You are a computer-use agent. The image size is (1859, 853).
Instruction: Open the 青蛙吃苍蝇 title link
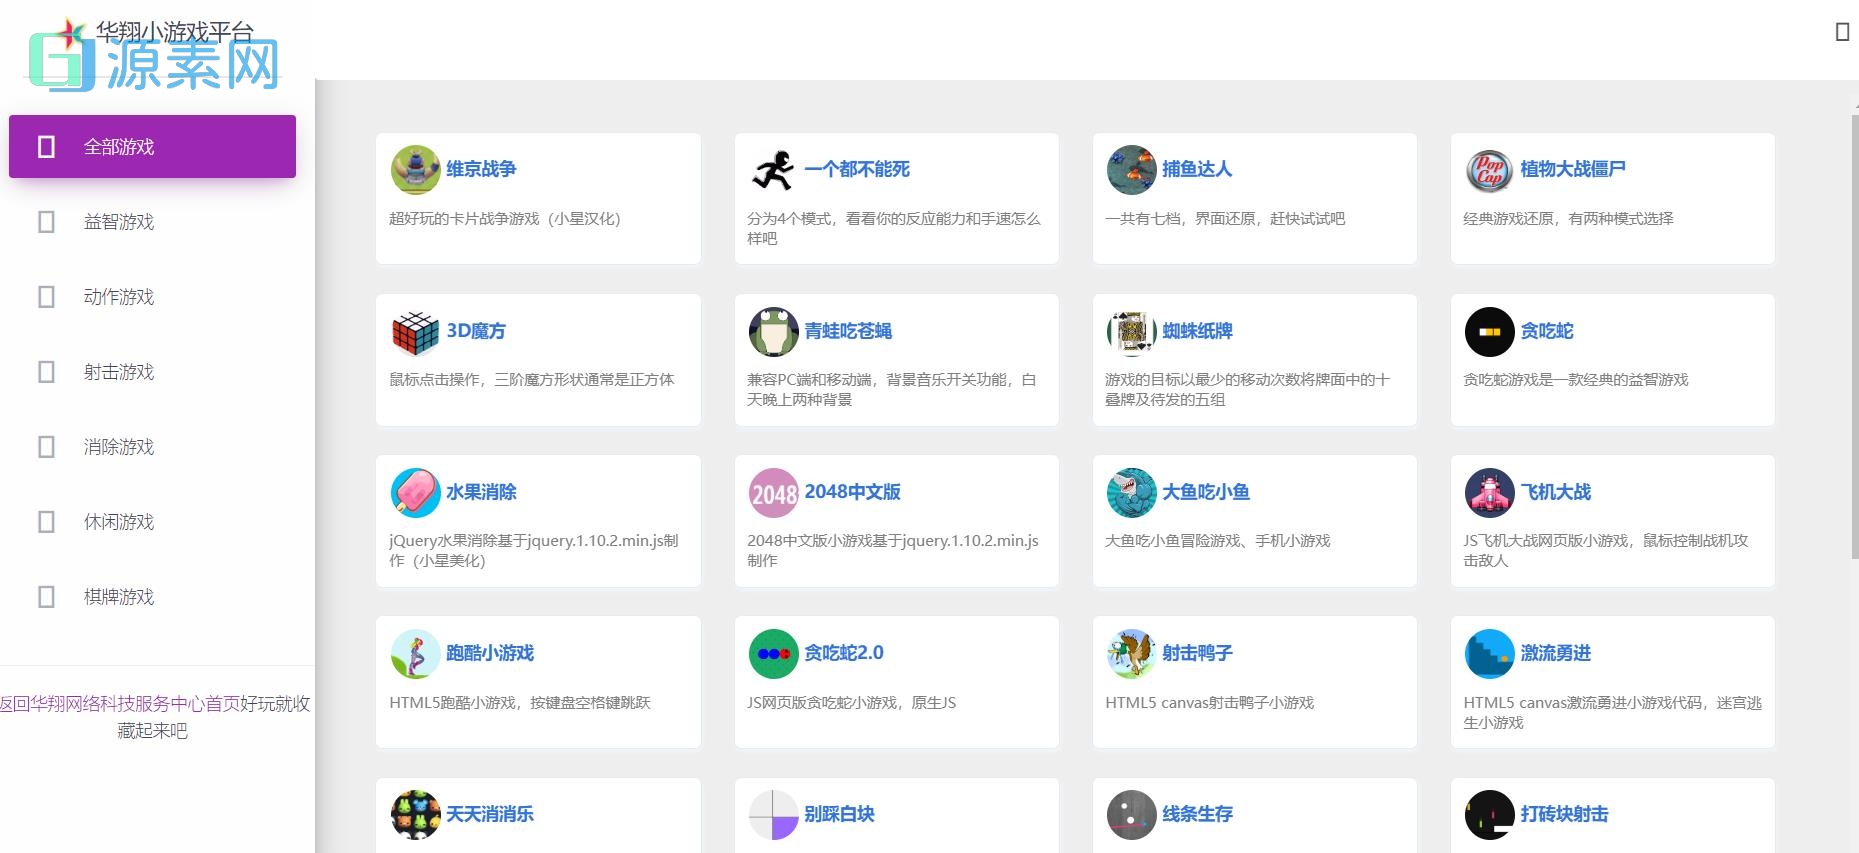(848, 331)
